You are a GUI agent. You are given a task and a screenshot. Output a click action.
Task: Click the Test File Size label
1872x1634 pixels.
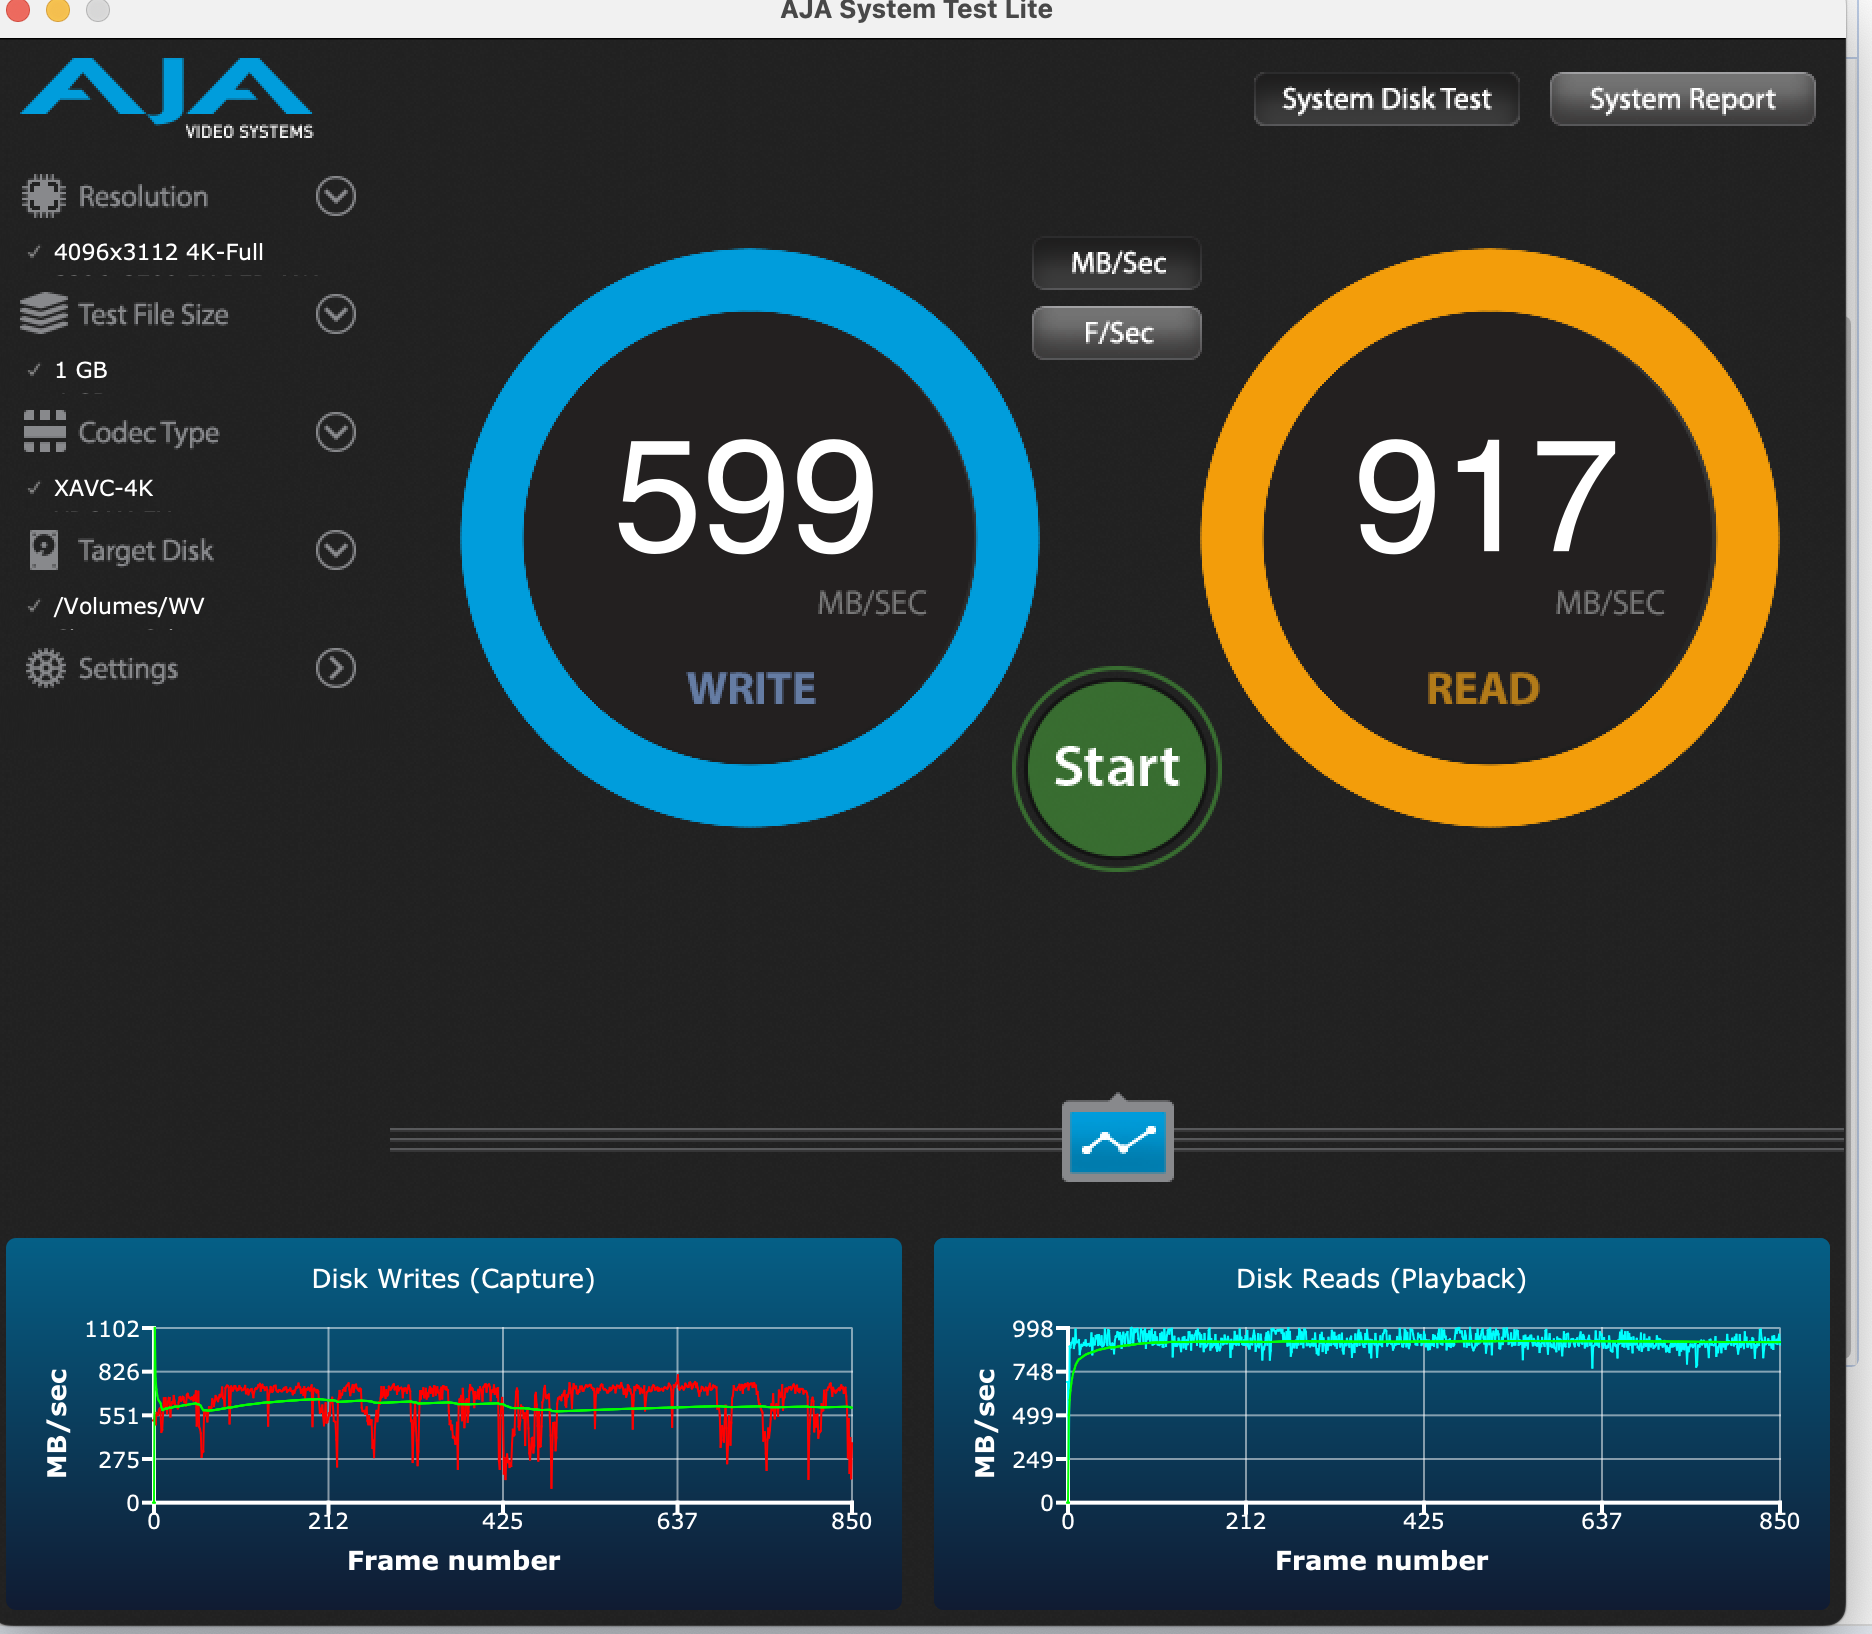pos(153,314)
